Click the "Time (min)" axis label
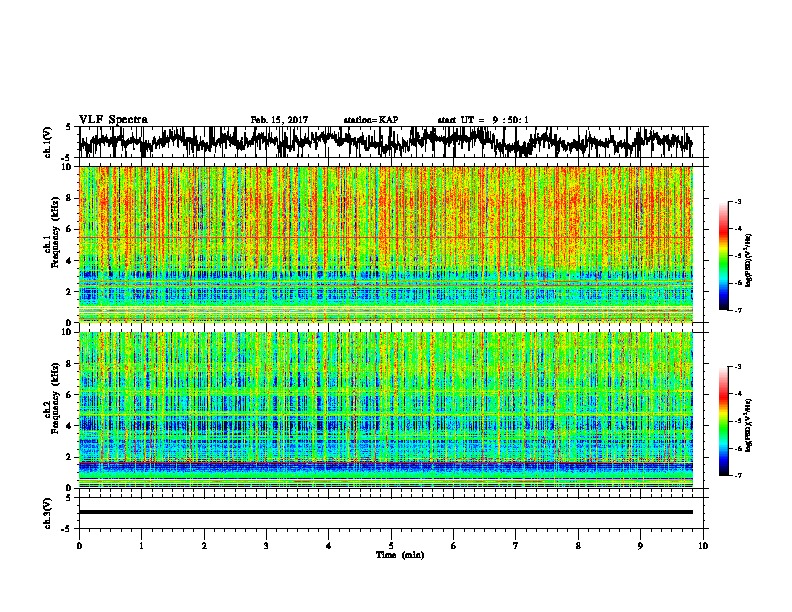This screenshot has height=612, width=792. click(x=400, y=555)
